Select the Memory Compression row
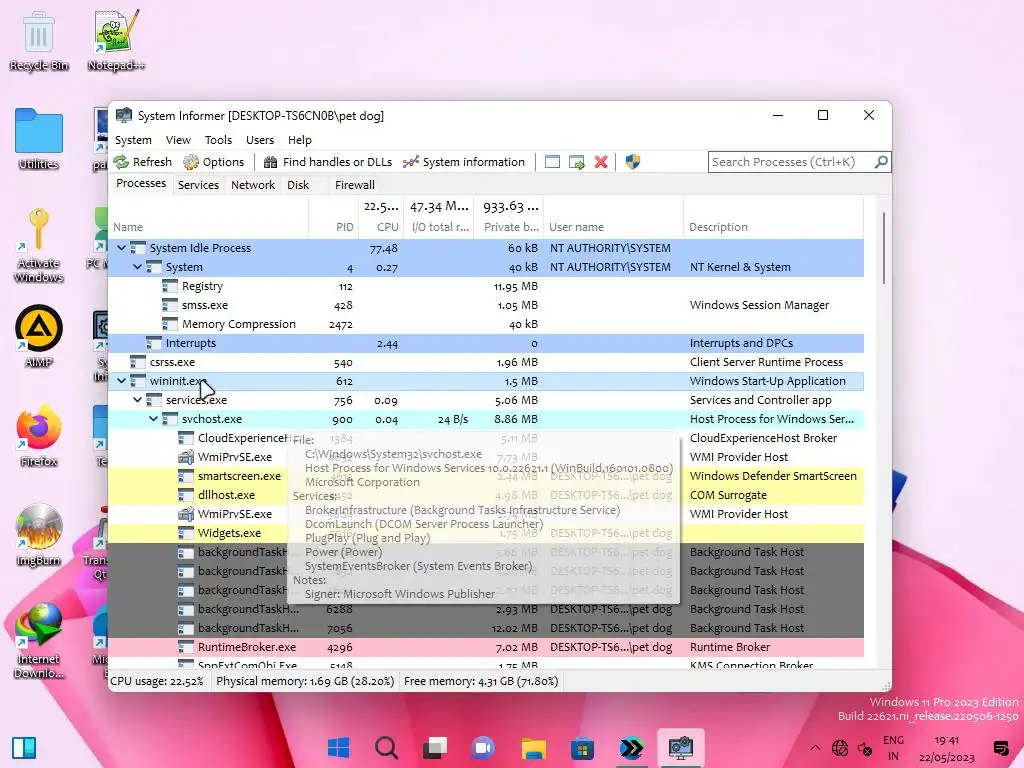Image resolution: width=1024 pixels, height=768 pixels. tap(486, 324)
